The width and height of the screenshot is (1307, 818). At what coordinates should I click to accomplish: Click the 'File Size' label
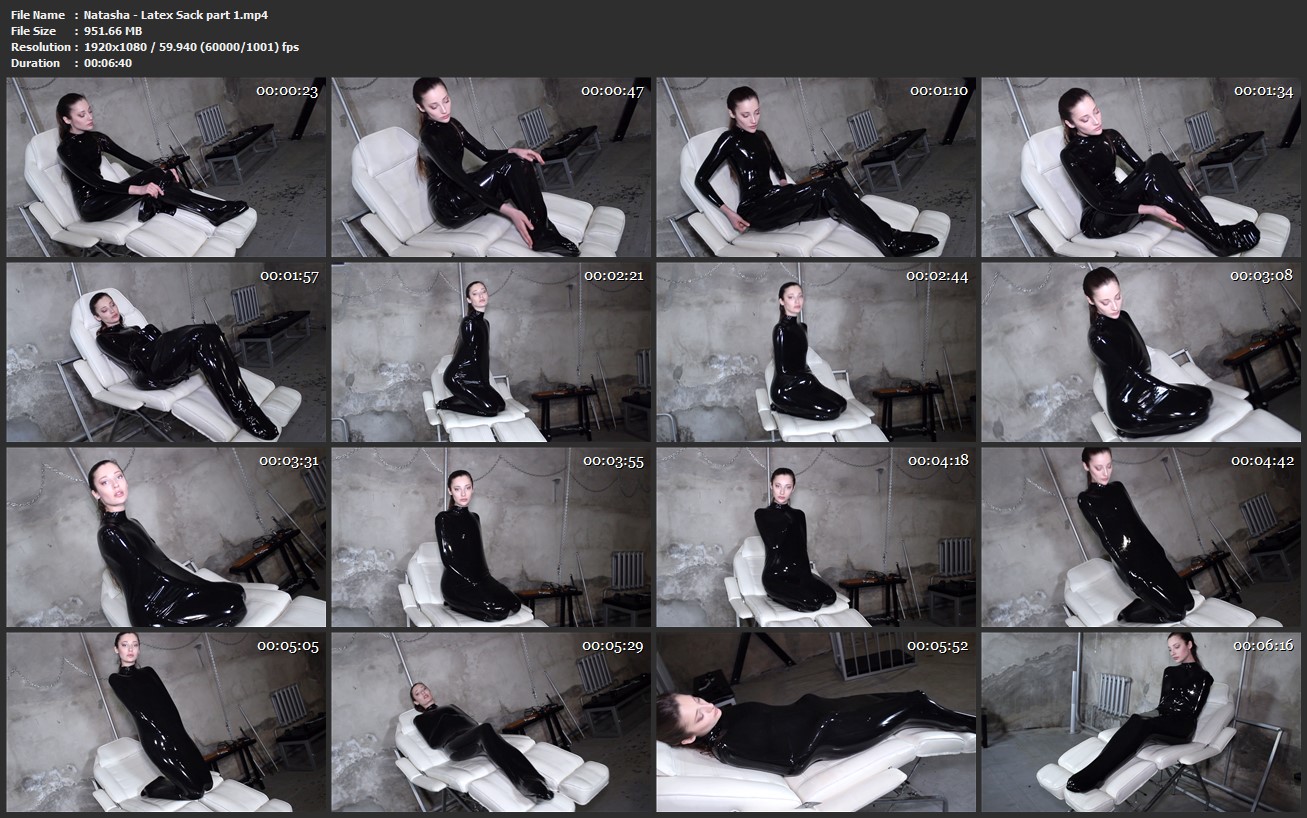pos(35,31)
